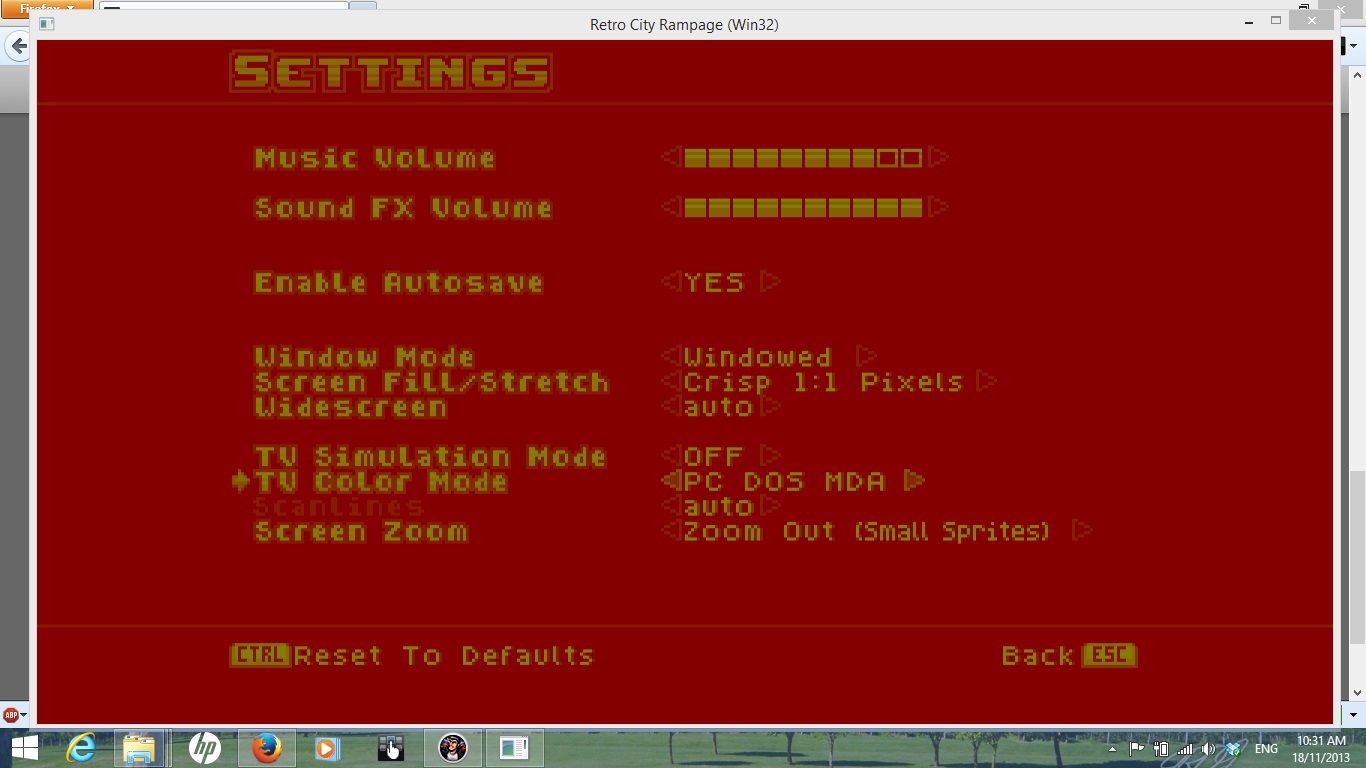Viewport: 1366px width, 768px height.
Task: Open Internet Explorer from the taskbar
Action: [81, 748]
